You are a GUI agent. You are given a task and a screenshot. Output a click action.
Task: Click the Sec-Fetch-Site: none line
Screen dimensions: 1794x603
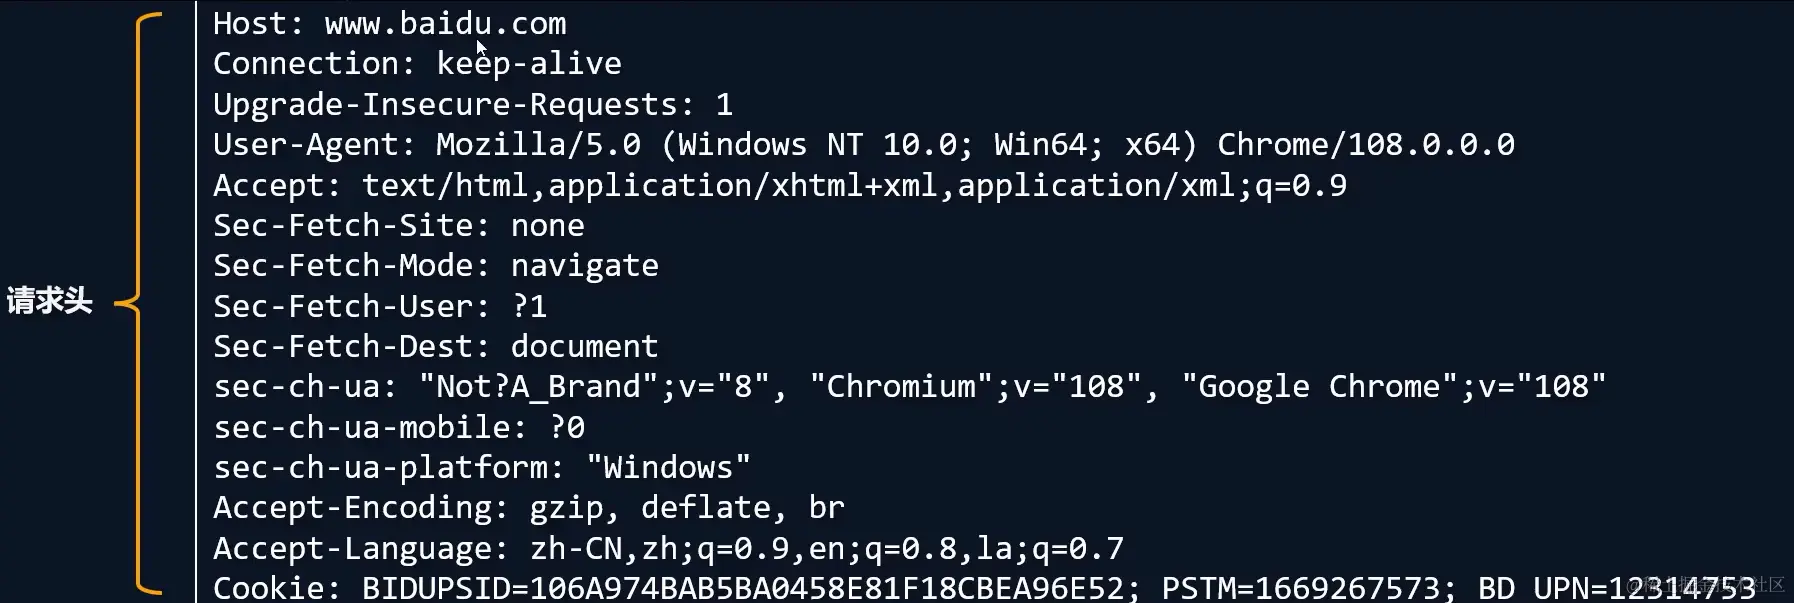398,226
